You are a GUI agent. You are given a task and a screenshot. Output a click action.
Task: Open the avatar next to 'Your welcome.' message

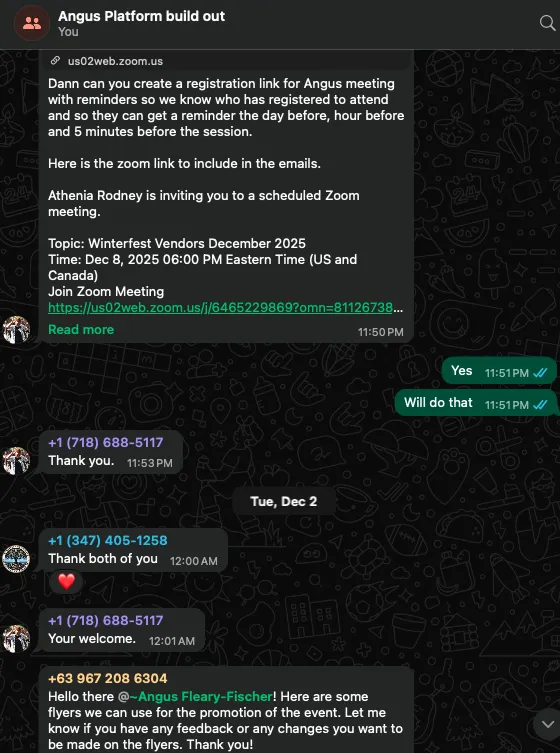click(x=16, y=638)
